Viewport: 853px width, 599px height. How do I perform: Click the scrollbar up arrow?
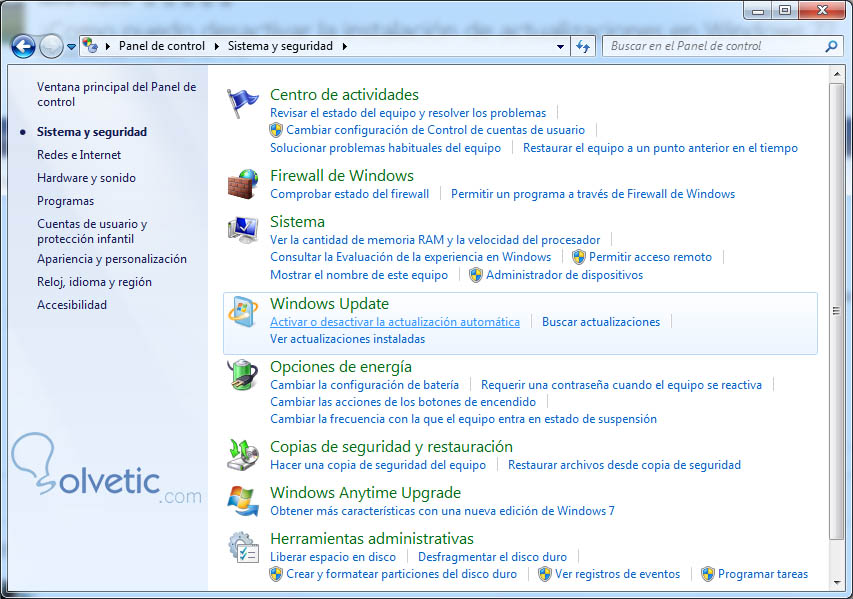(x=836, y=73)
